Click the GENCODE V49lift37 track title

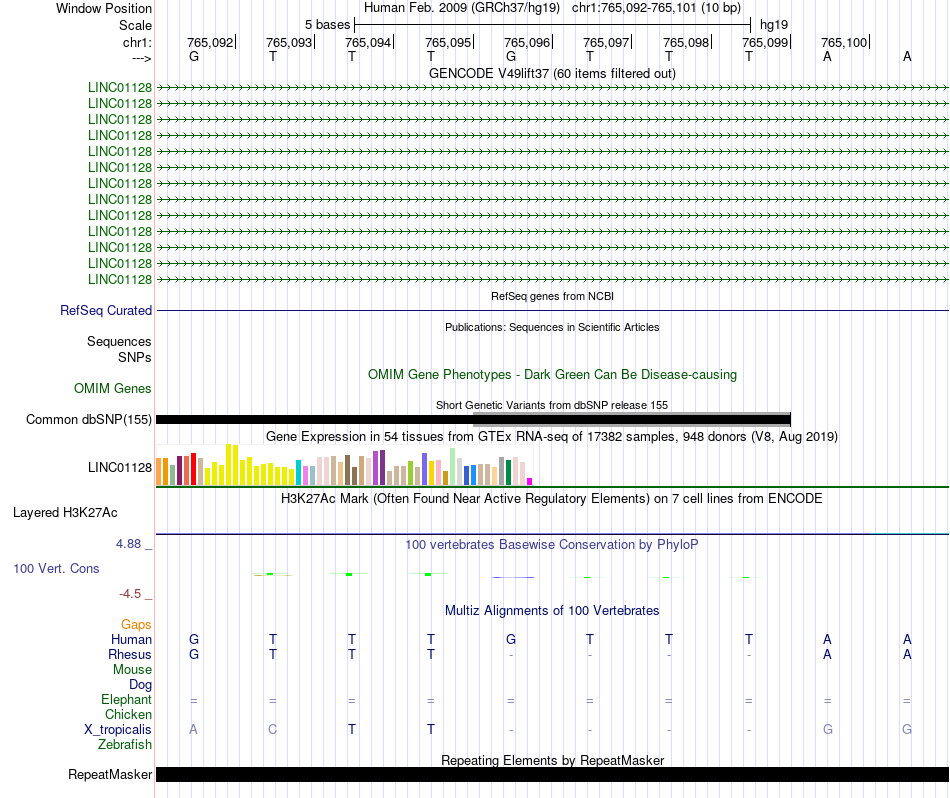coord(552,73)
